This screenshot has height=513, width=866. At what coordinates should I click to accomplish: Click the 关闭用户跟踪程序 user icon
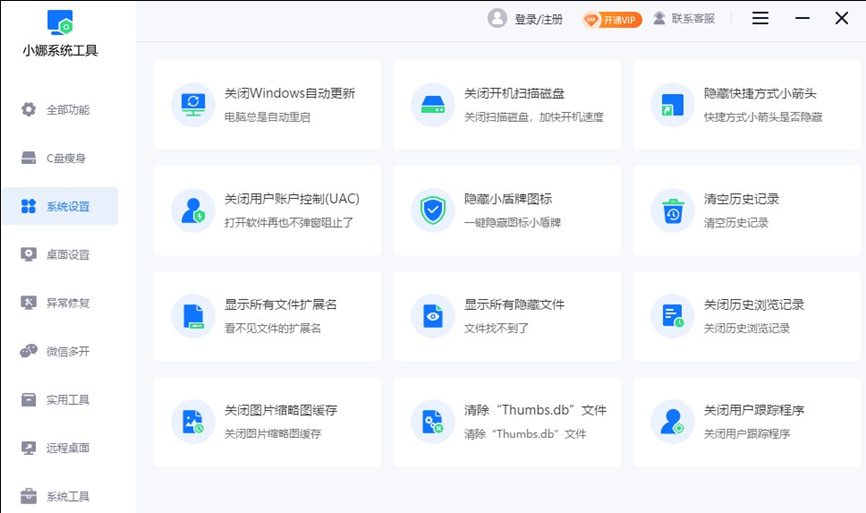(x=673, y=421)
